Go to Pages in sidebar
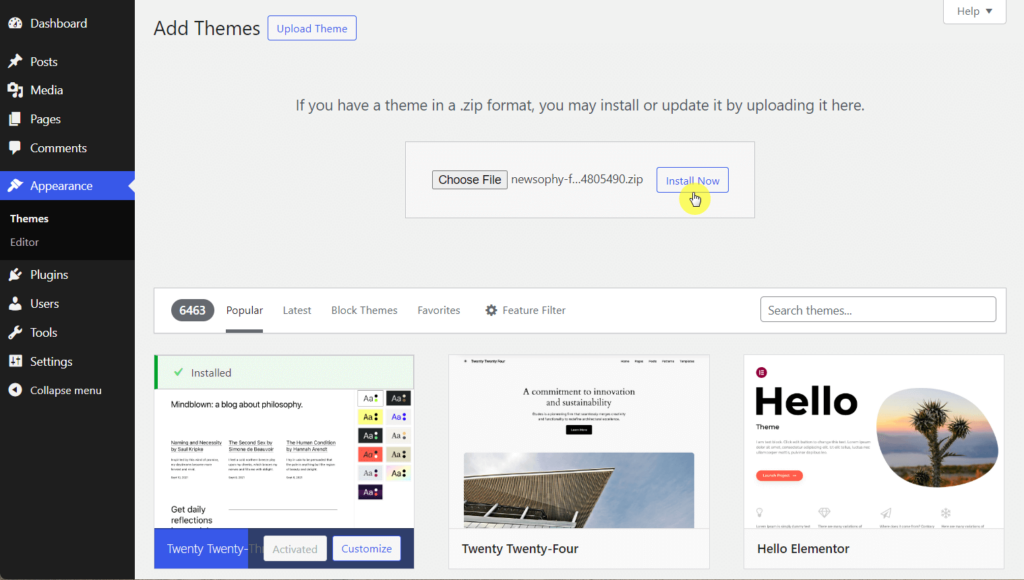The width and height of the screenshot is (1024, 580). (x=67, y=119)
